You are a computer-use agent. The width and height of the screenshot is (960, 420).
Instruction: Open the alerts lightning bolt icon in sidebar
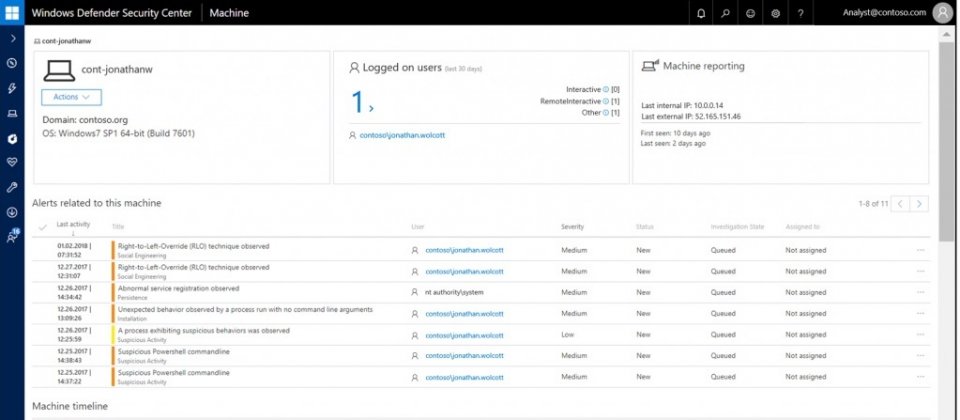[x=12, y=88]
